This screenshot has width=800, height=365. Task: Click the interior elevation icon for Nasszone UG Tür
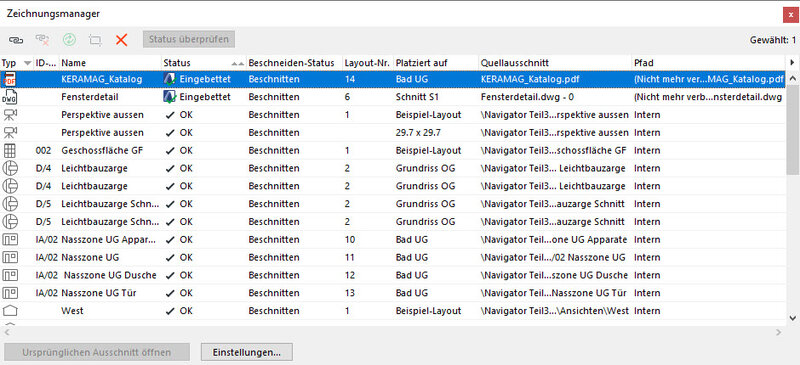coord(10,293)
